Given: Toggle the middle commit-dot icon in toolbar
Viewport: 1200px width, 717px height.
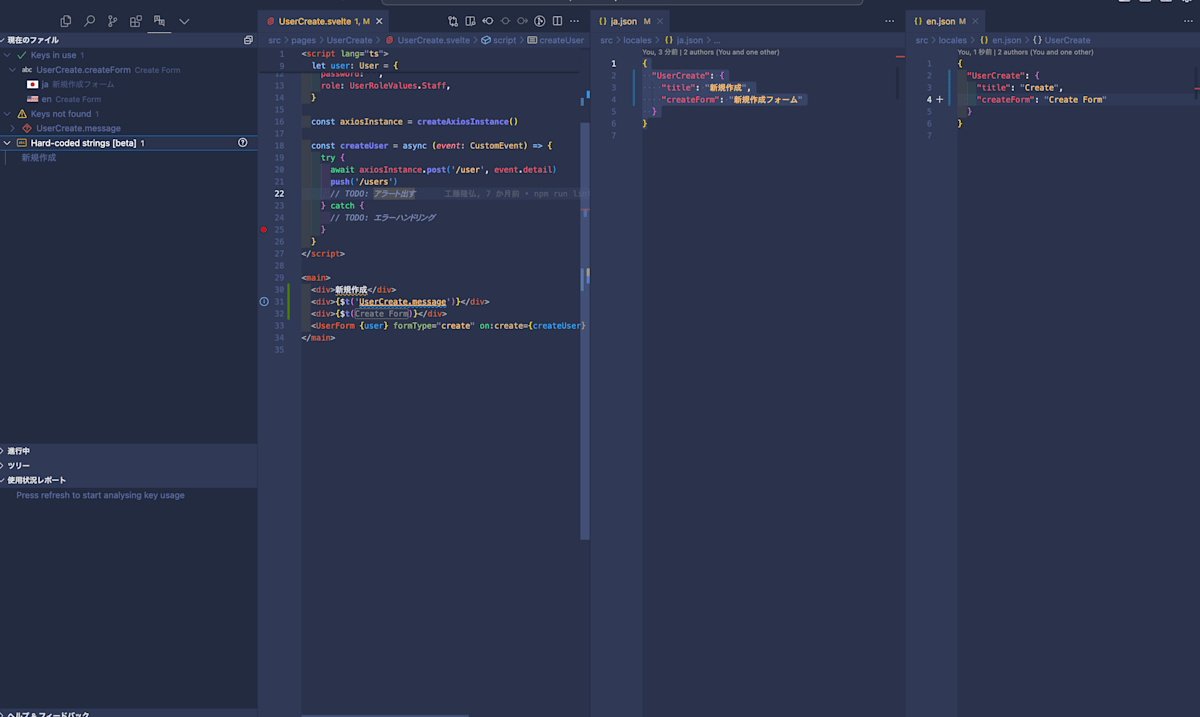Looking at the screenshot, I should [505, 21].
